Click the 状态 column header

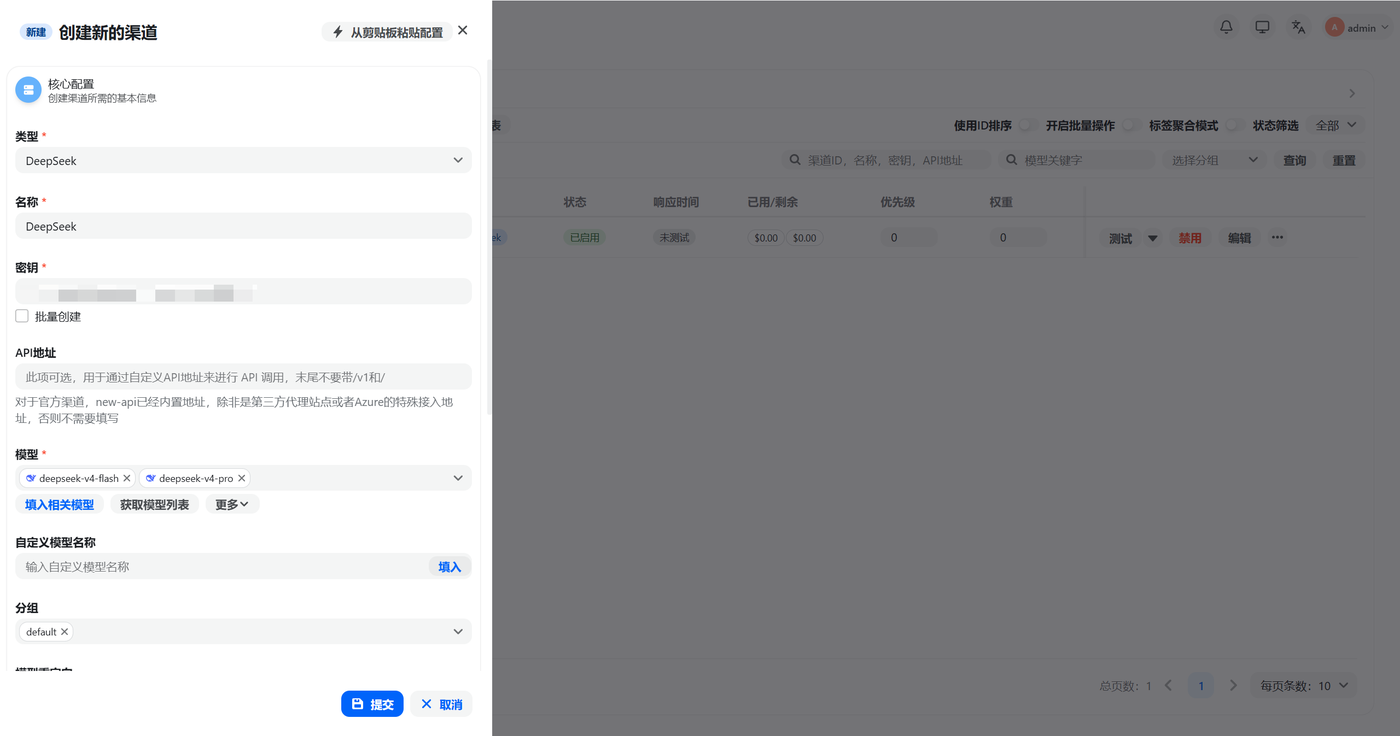tap(575, 202)
